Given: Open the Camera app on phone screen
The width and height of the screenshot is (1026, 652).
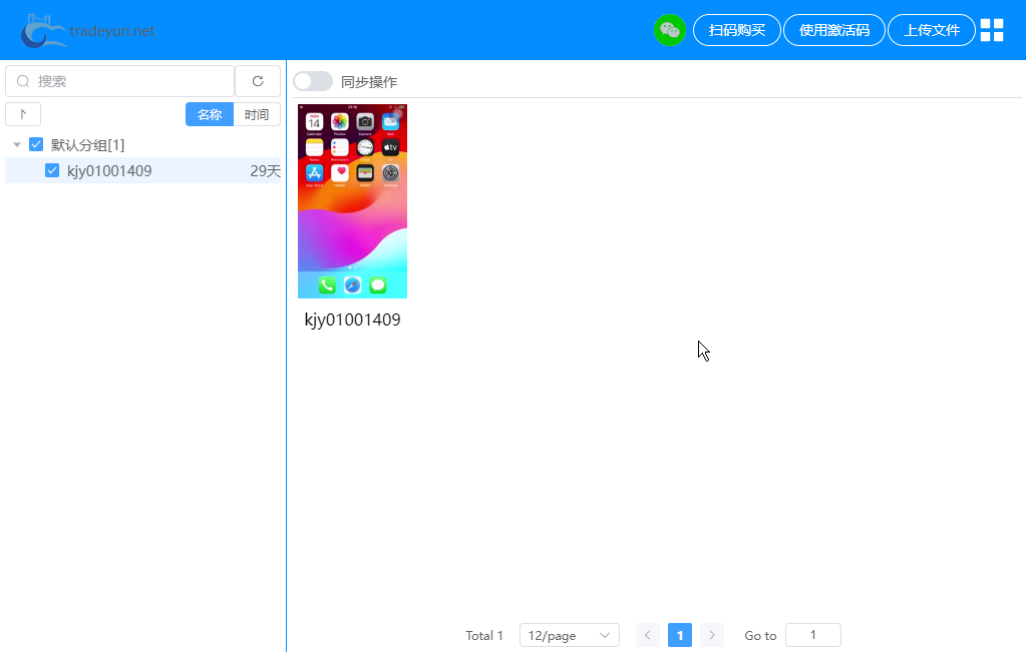Looking at the screenshot, I should pyautogui.click(x=365, y=121).
